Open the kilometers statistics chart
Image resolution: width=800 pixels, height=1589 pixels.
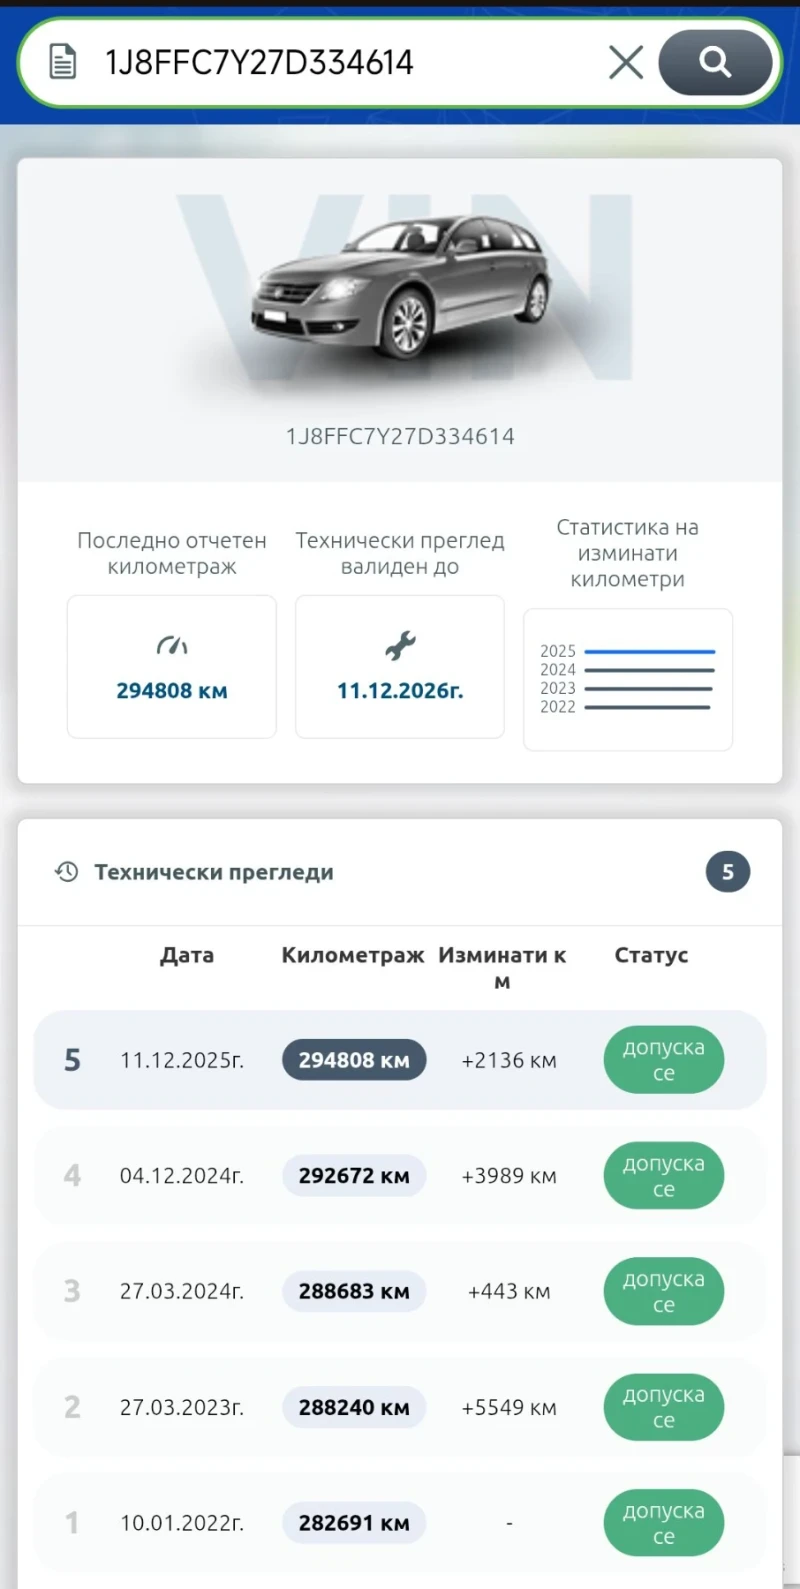click(x=628, y=679)
